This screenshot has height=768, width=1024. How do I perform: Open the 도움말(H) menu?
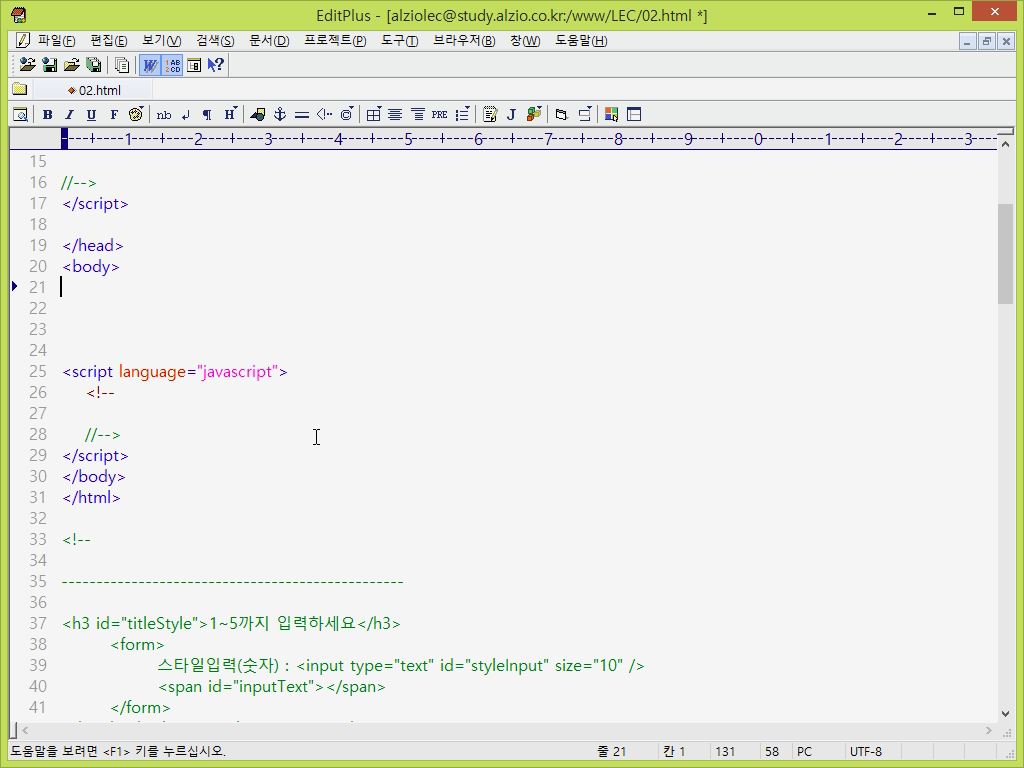click(x=581, y=40)
